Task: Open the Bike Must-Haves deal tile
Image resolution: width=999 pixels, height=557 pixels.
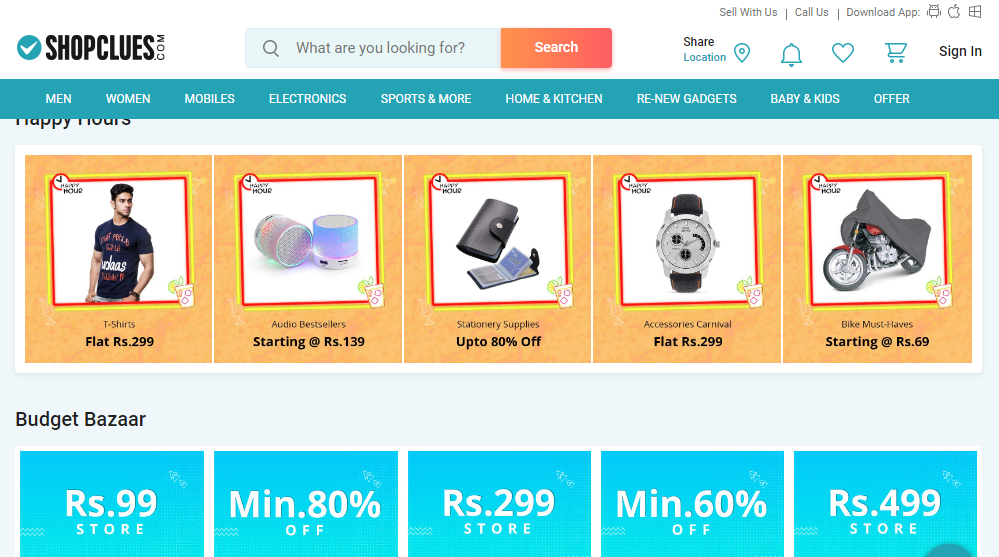Action: pyautogui.click(x=877, y=259)
